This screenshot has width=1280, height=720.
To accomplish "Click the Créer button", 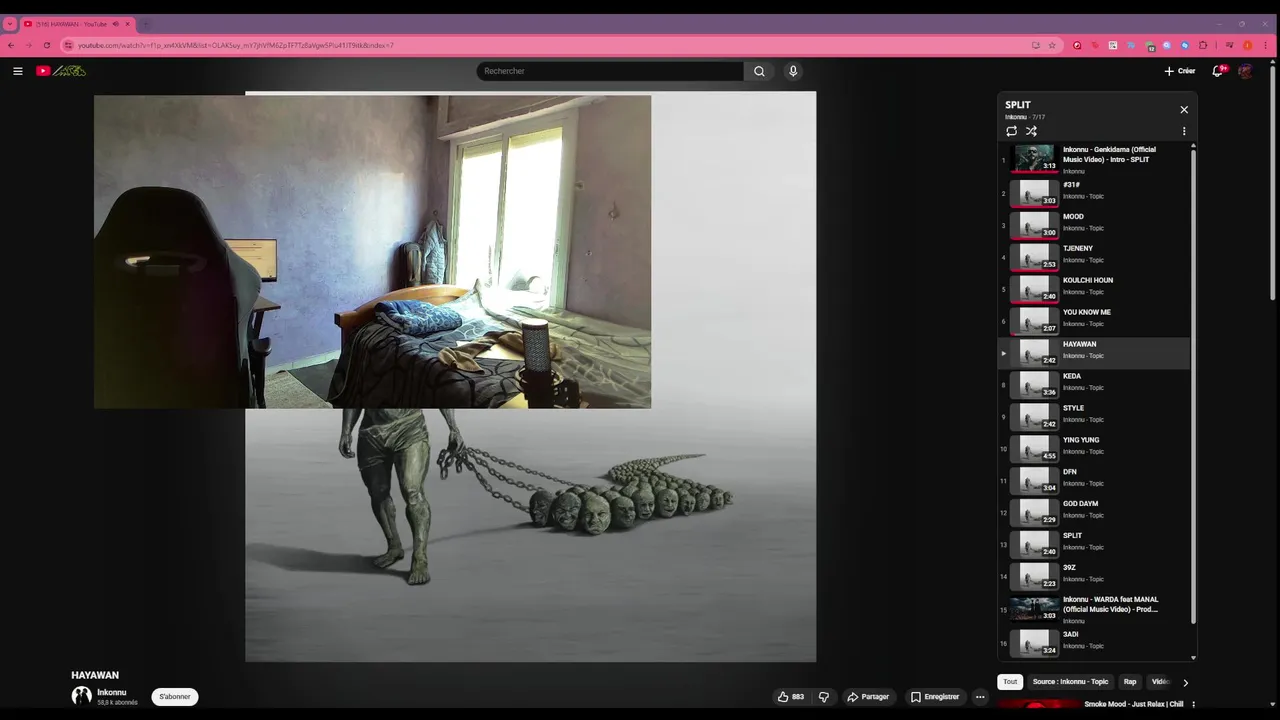I will click(x=1180, y=71).
